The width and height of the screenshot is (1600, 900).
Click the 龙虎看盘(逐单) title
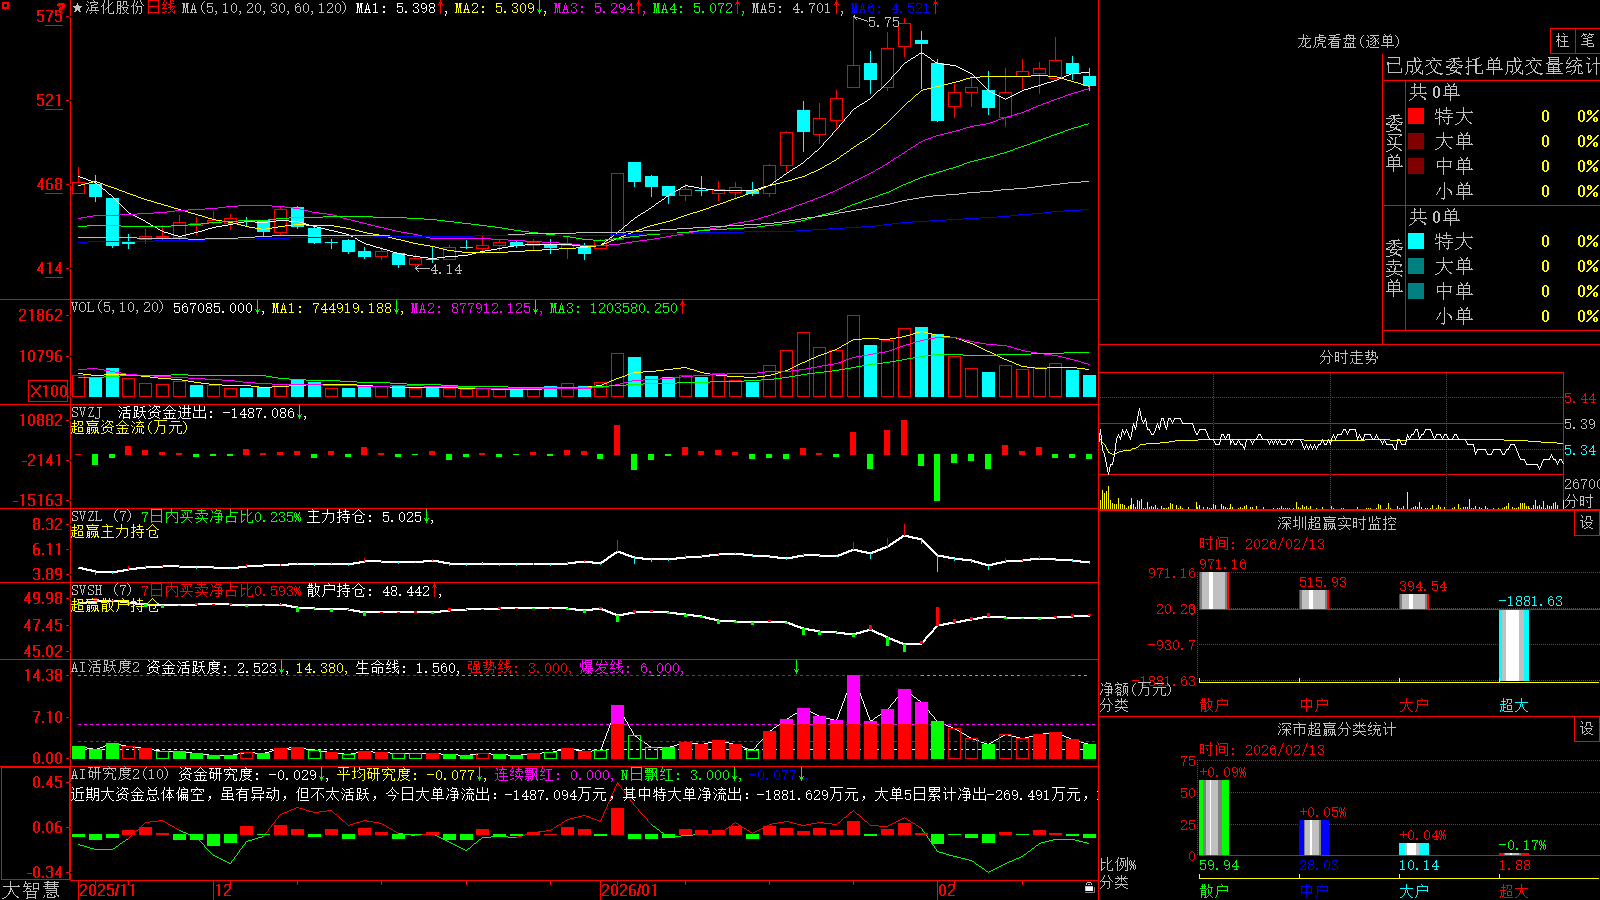[1348, 41]
